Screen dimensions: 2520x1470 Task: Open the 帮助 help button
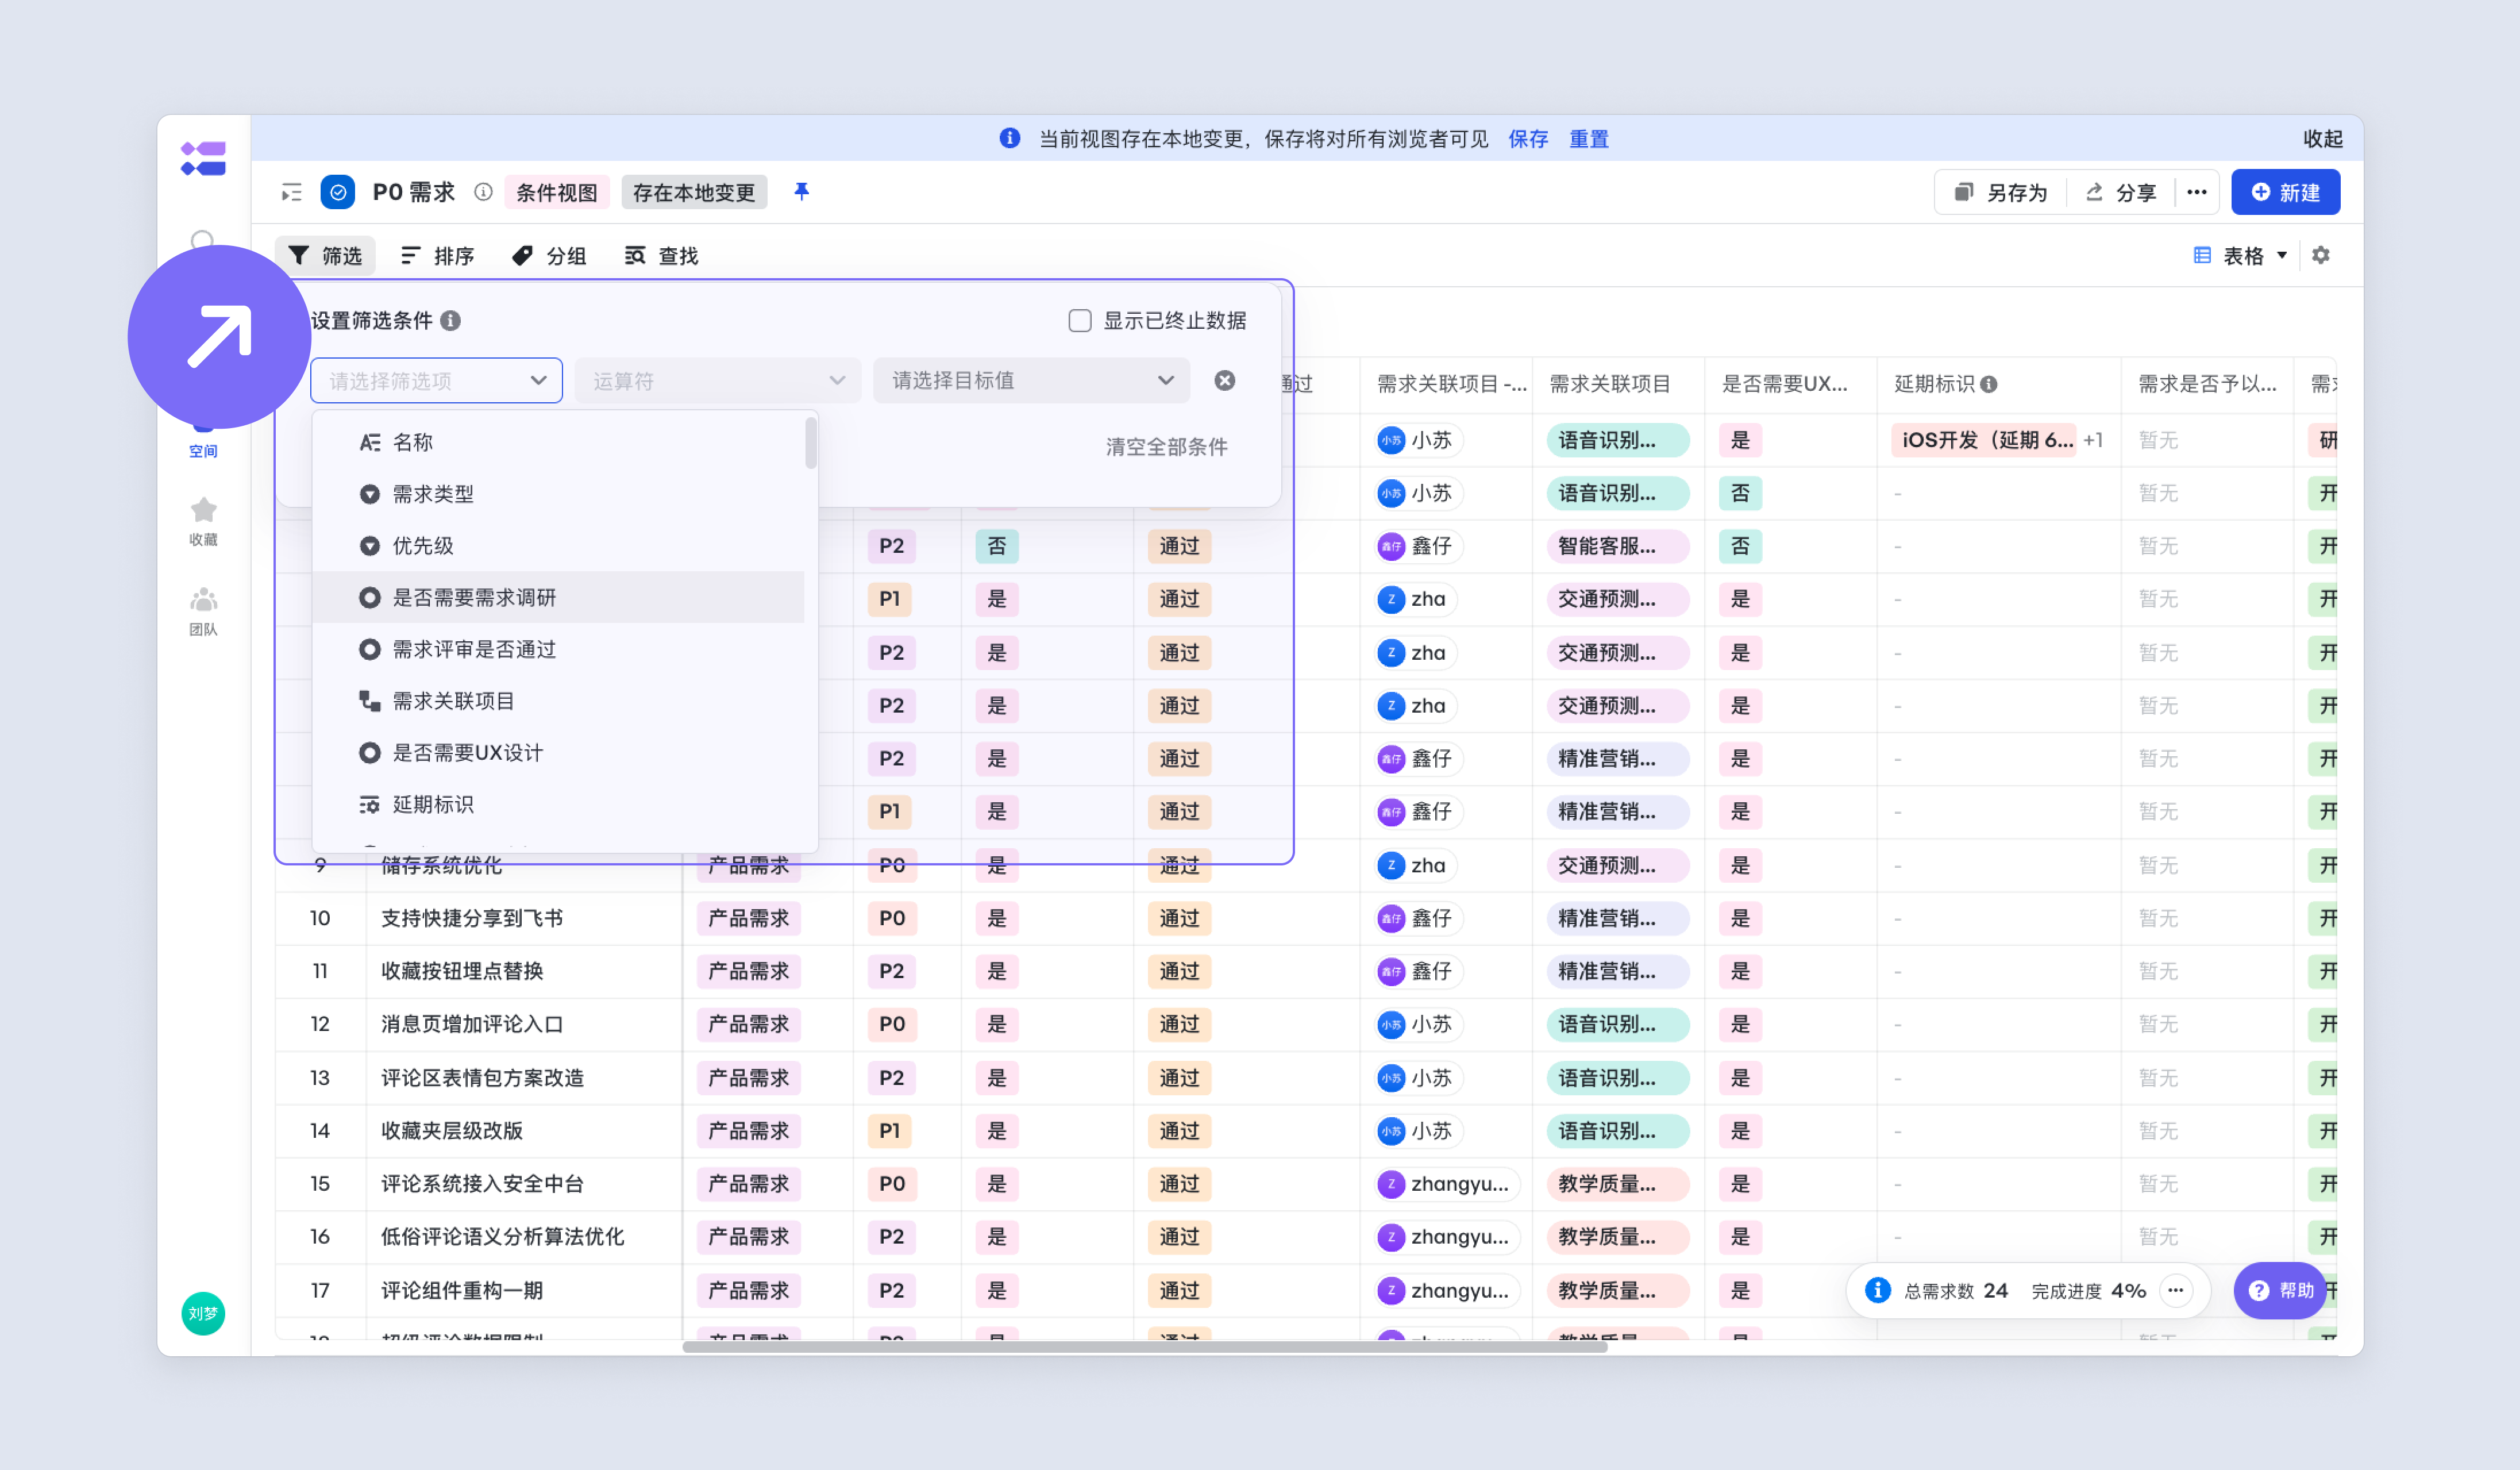(x=2280, y=1290)
